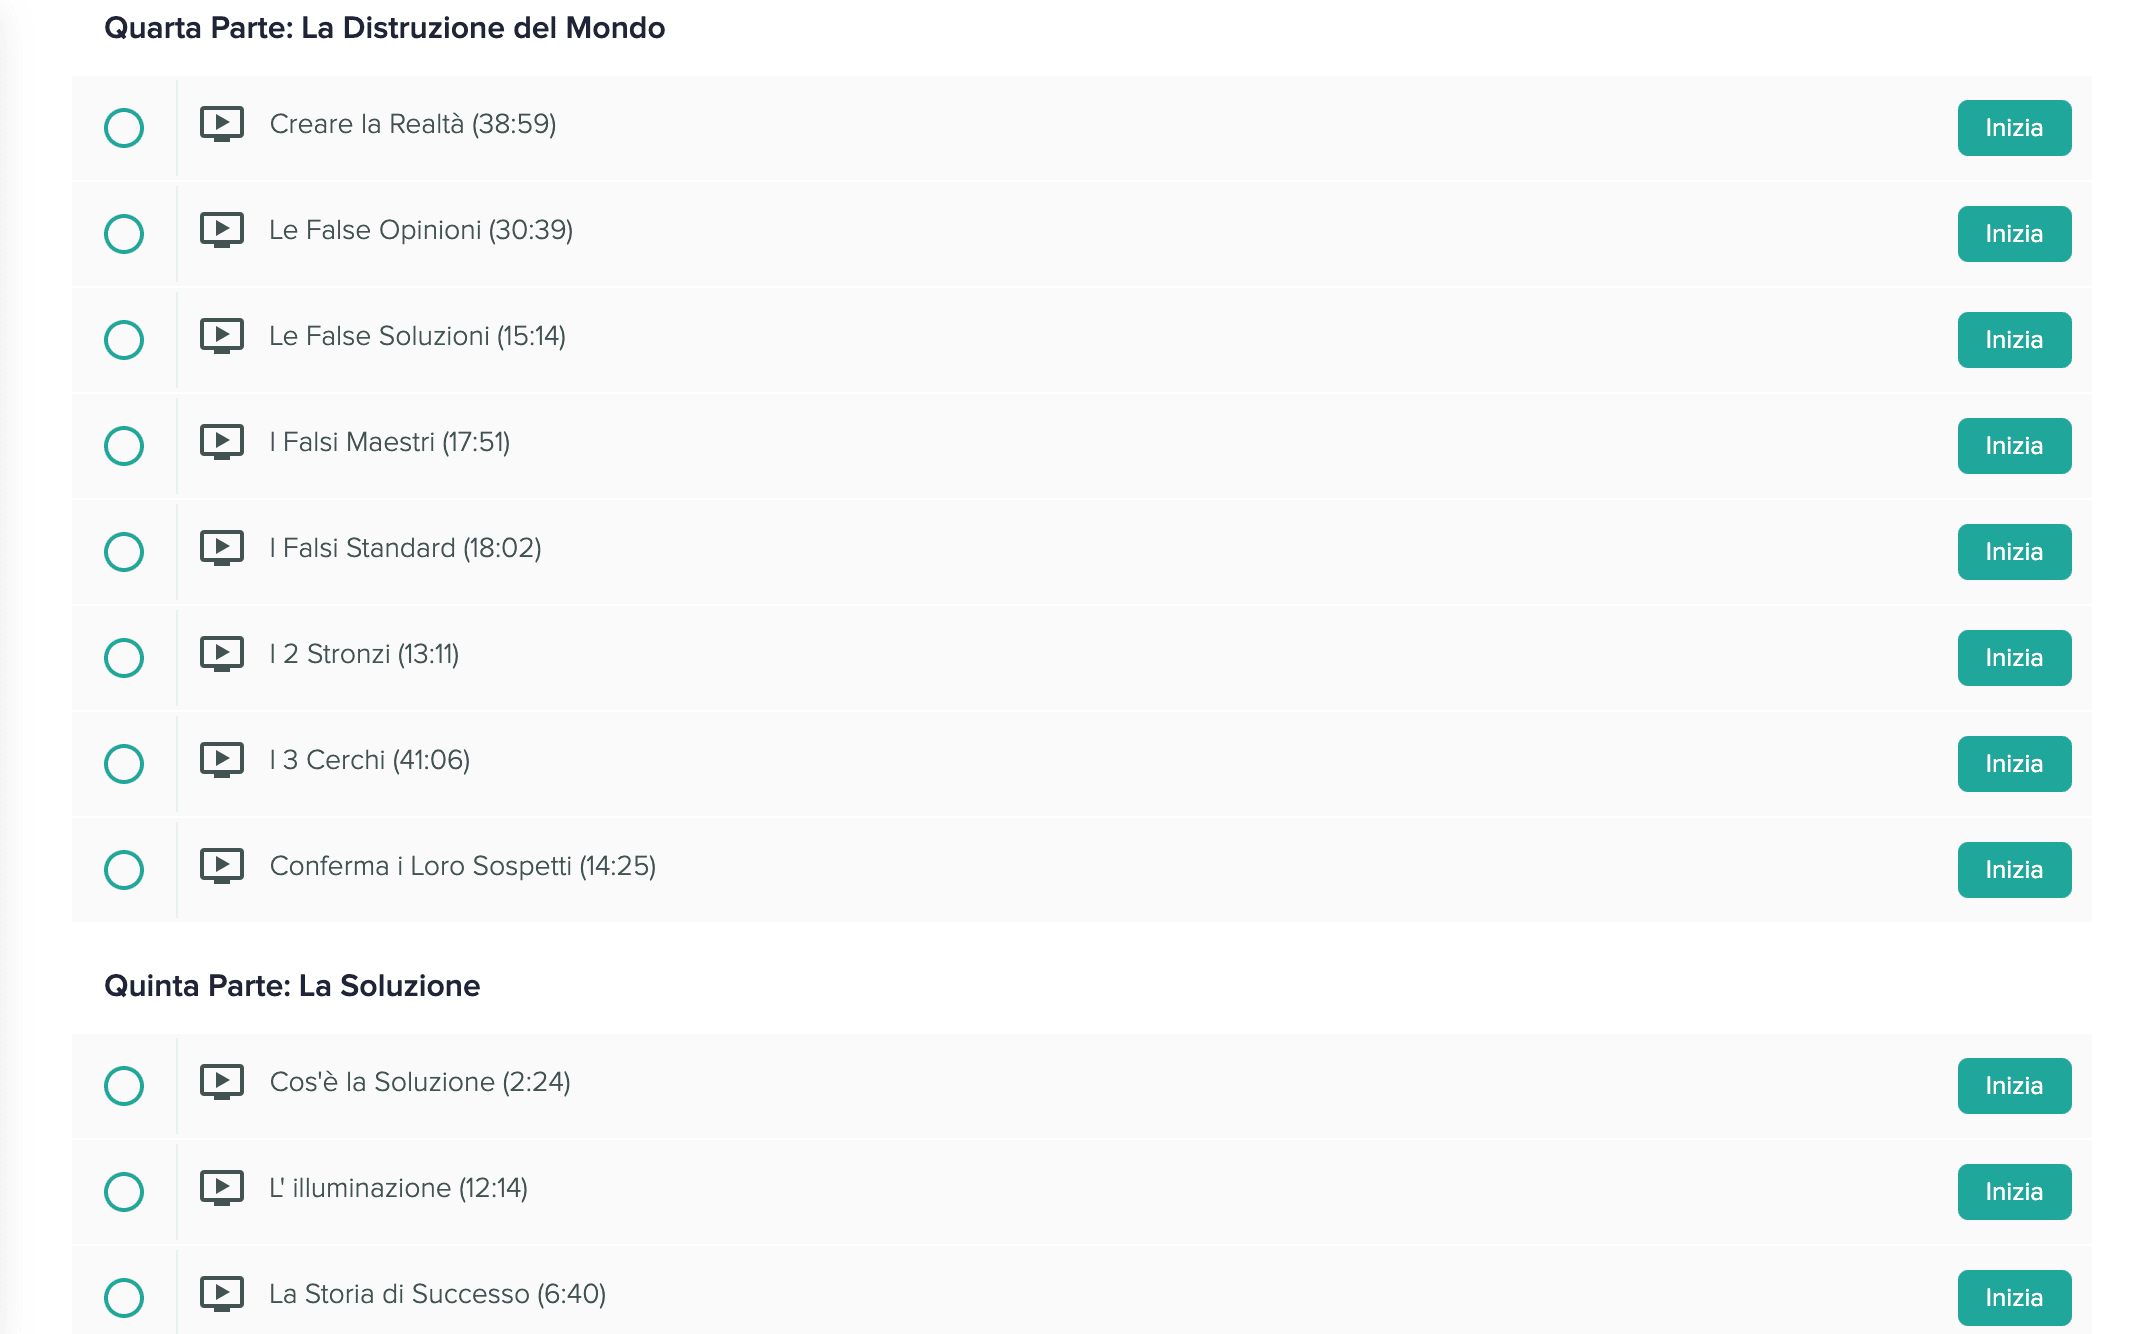The width and height of the screenshot is (2152, 1334).
Task: Open lesson title I Falsi Maestri (17:51)
Action: [390, 442]
